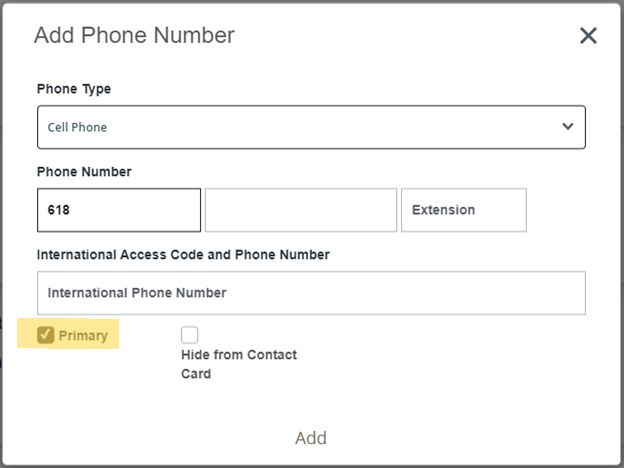The width and height of the screenshot is (624, 468).
Task: Click the Add Phone Number title heading
Action: coord(135,35)
